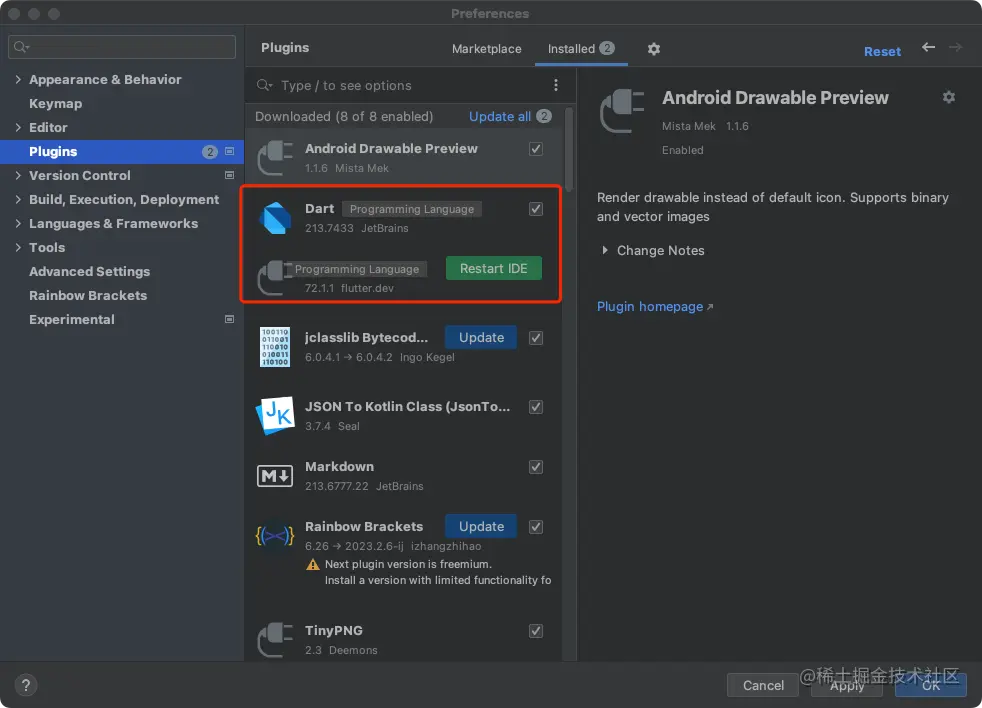The width and height of the screenshot is (982, 708).
Task: Click the help question mark button
Action: (x=26, y=685)
